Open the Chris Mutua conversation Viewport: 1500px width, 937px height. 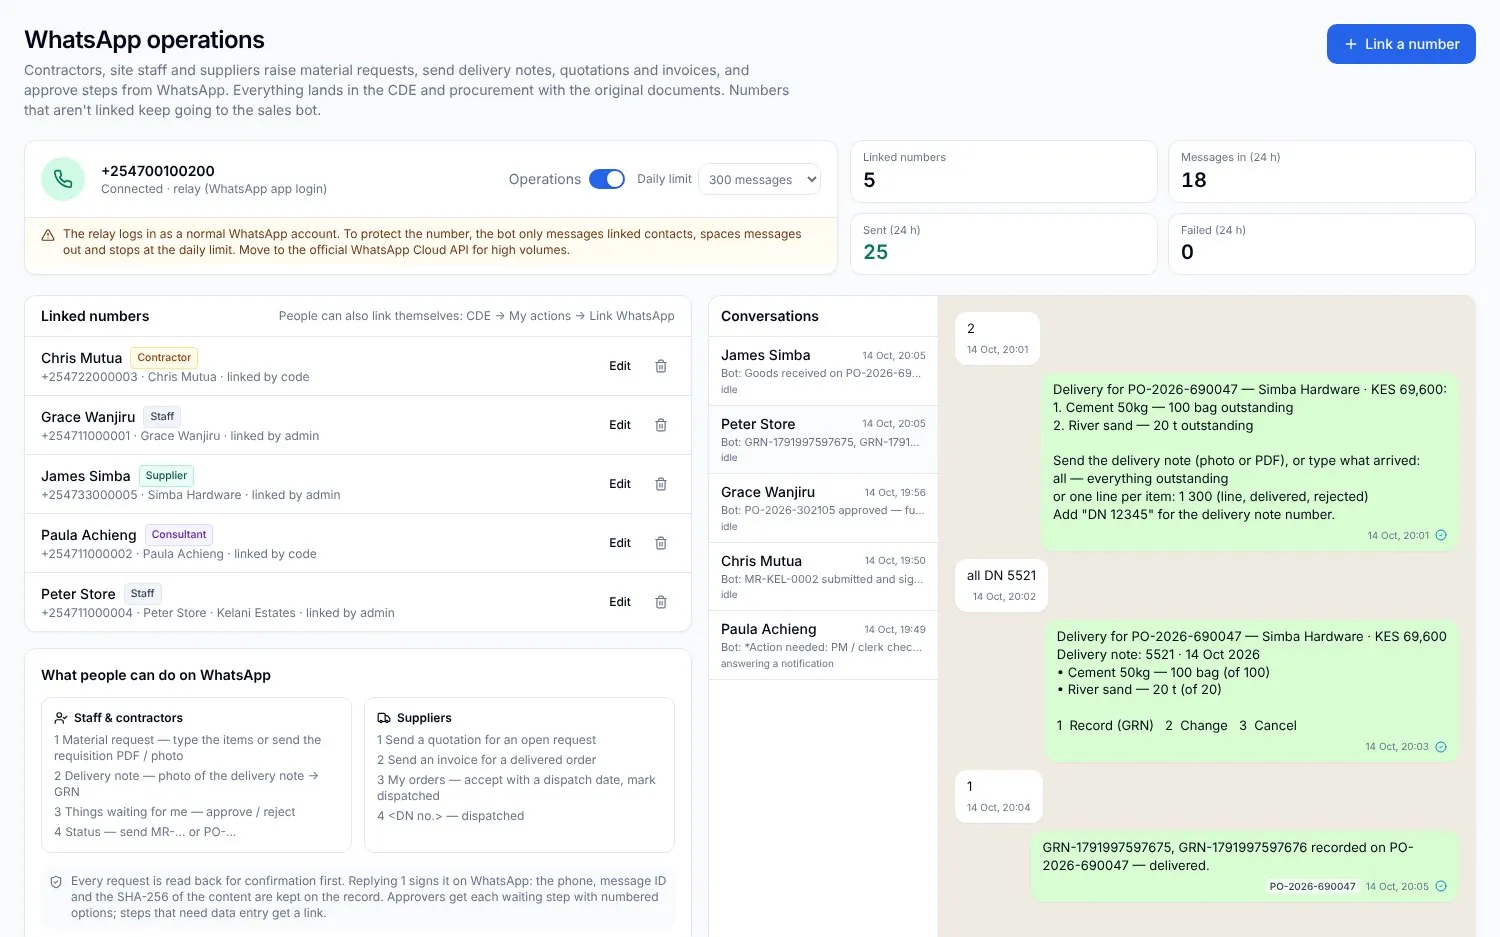[x=823, y=577]
